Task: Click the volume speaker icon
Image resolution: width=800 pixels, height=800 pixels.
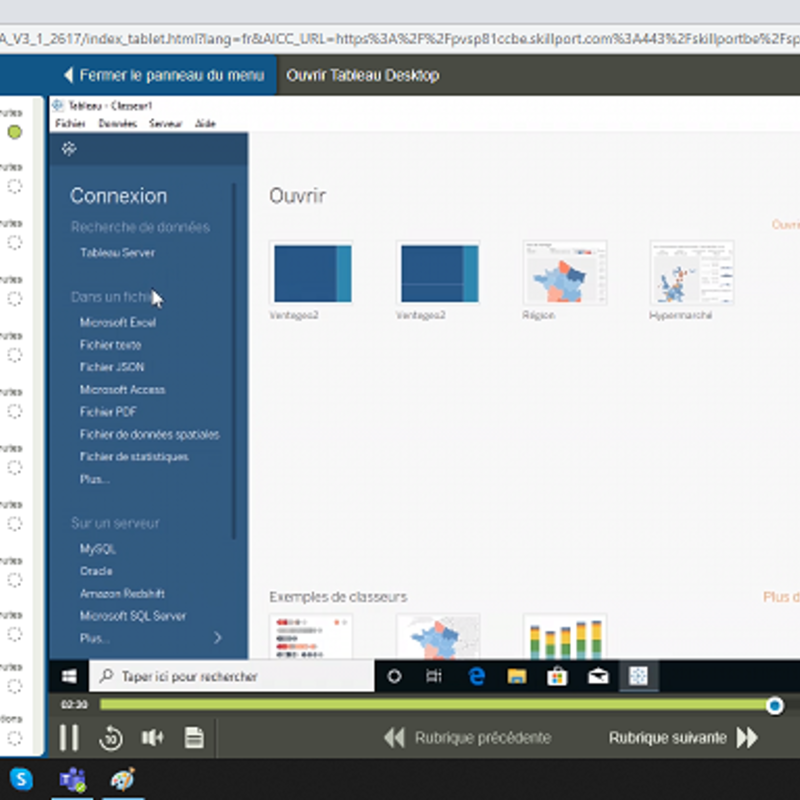Action: point(152,737)
